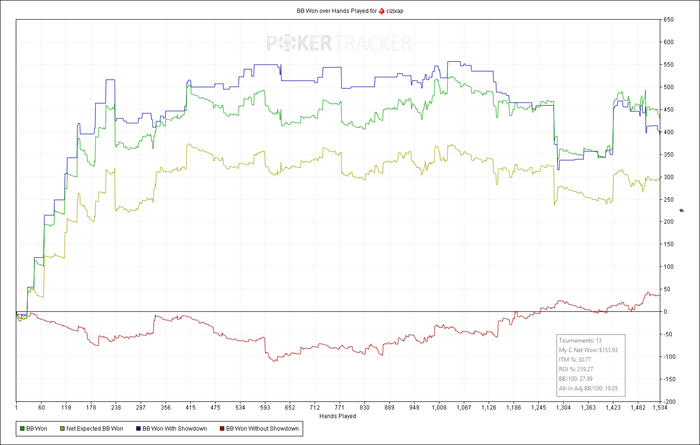700x445 pixels.
Task: Click x-axis tick label '238'
Action: [116, 408]
